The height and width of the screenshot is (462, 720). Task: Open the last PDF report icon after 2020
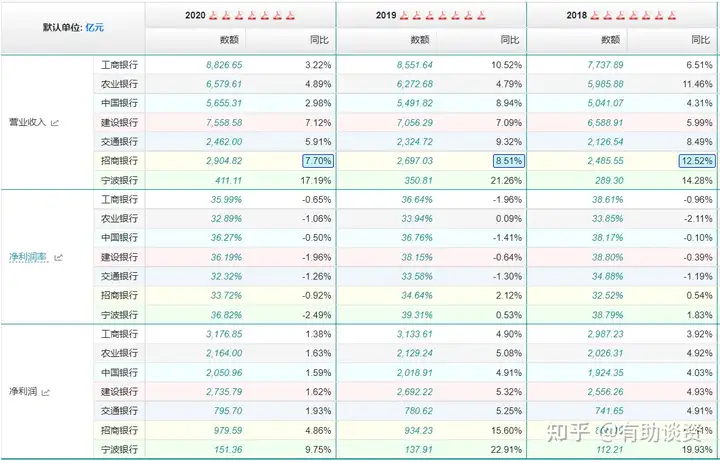click(x=290, y=16)
